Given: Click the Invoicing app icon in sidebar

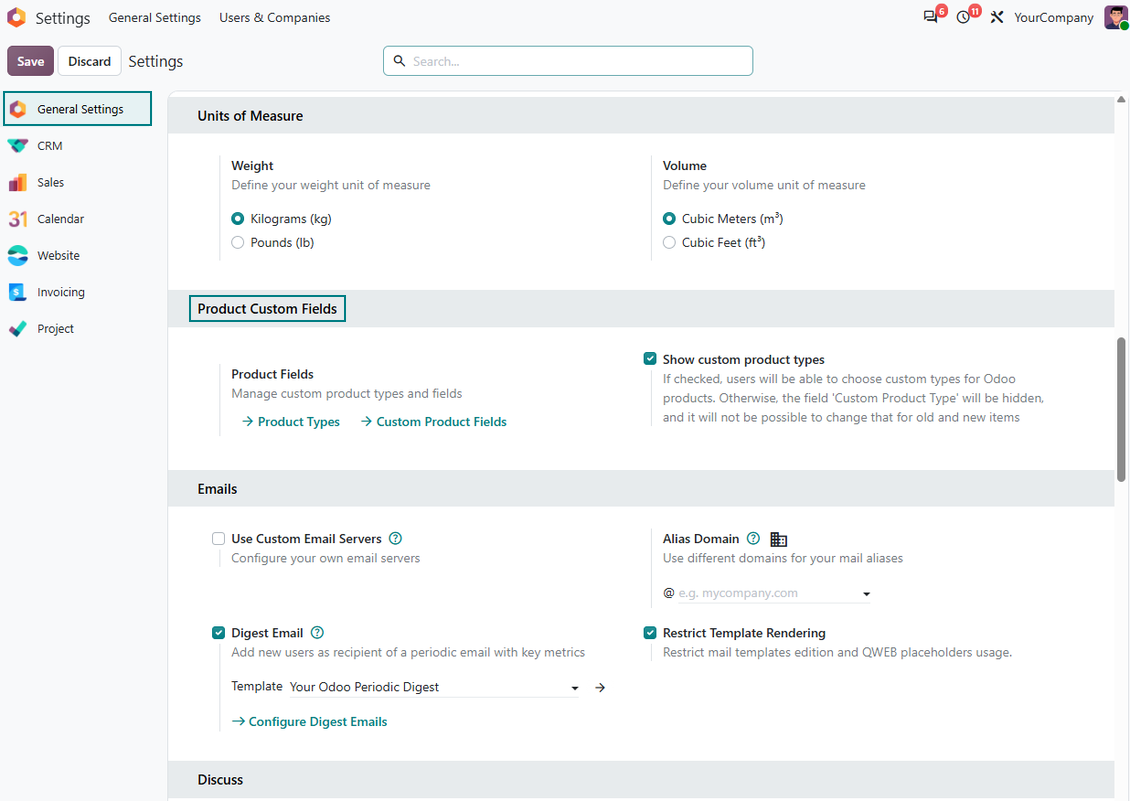Looking at the screenshot, I should [x=18, y=292].
